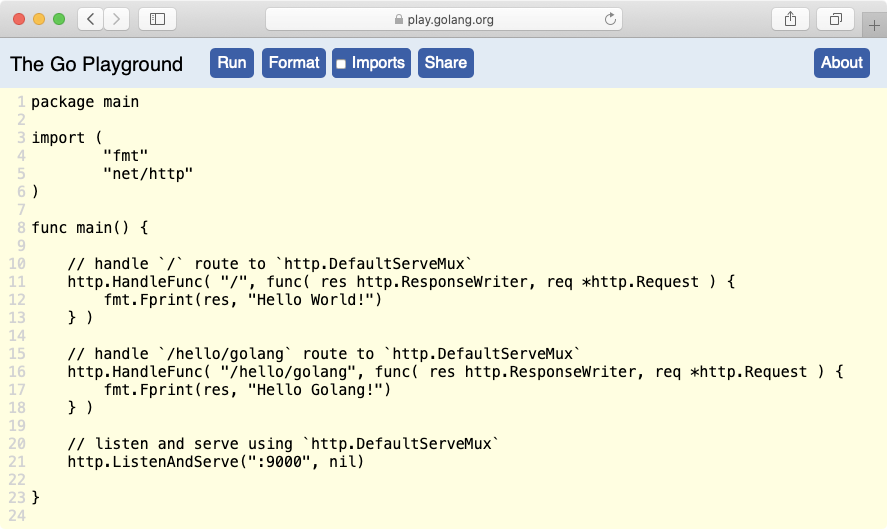Click the padlock icon in address bar
This screenshot has height=529, width=887.
[x=400, y=19]
